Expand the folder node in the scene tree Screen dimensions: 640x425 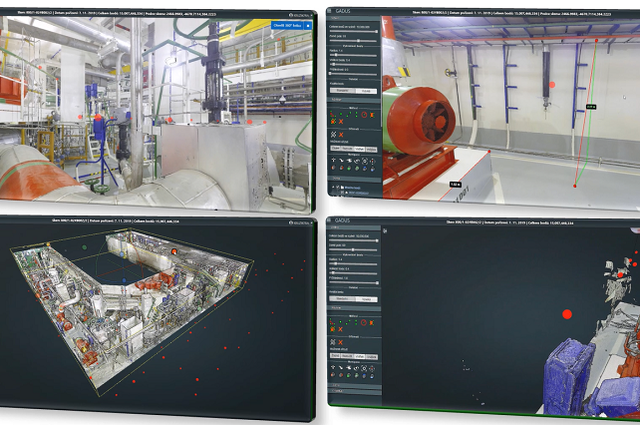click(333, 187)
